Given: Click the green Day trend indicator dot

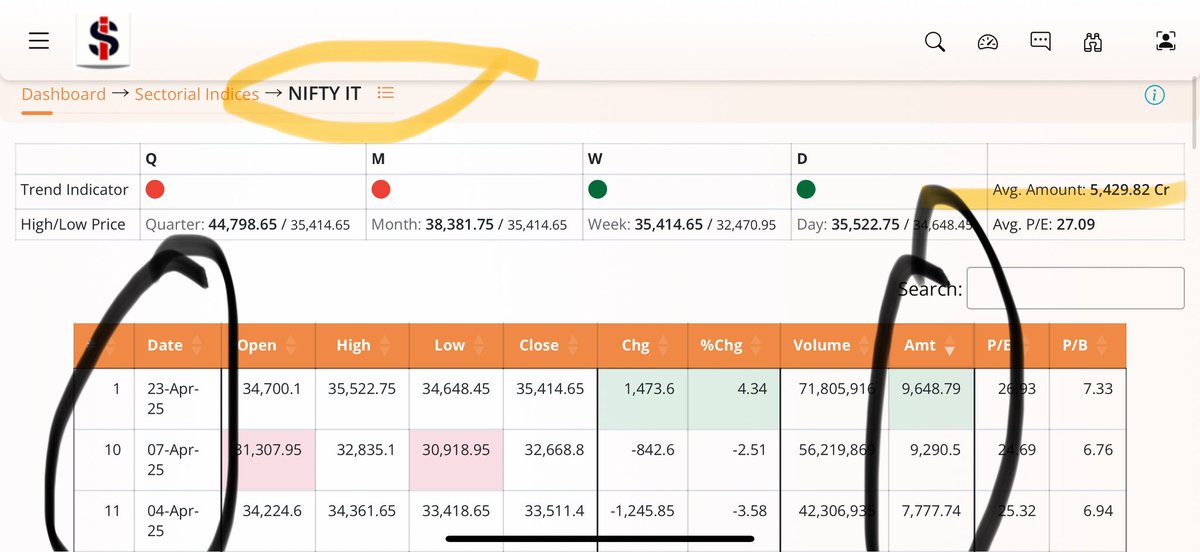Looking at the screenshot, I should pyautogui.click(x=806, y=189).
